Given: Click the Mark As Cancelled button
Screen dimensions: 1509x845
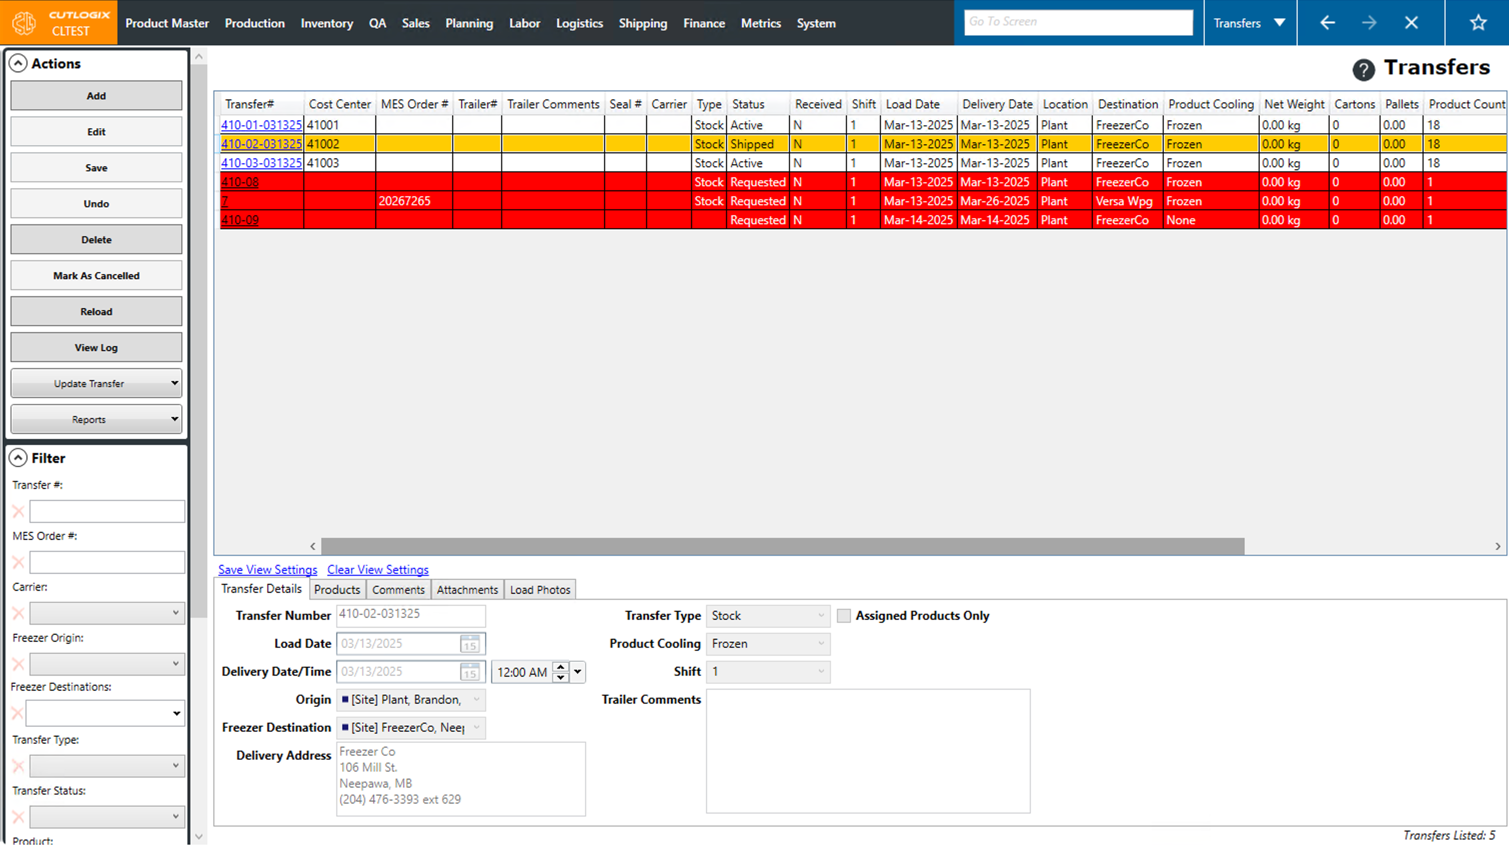Looking at the screenshot, I should pos(96,276).
